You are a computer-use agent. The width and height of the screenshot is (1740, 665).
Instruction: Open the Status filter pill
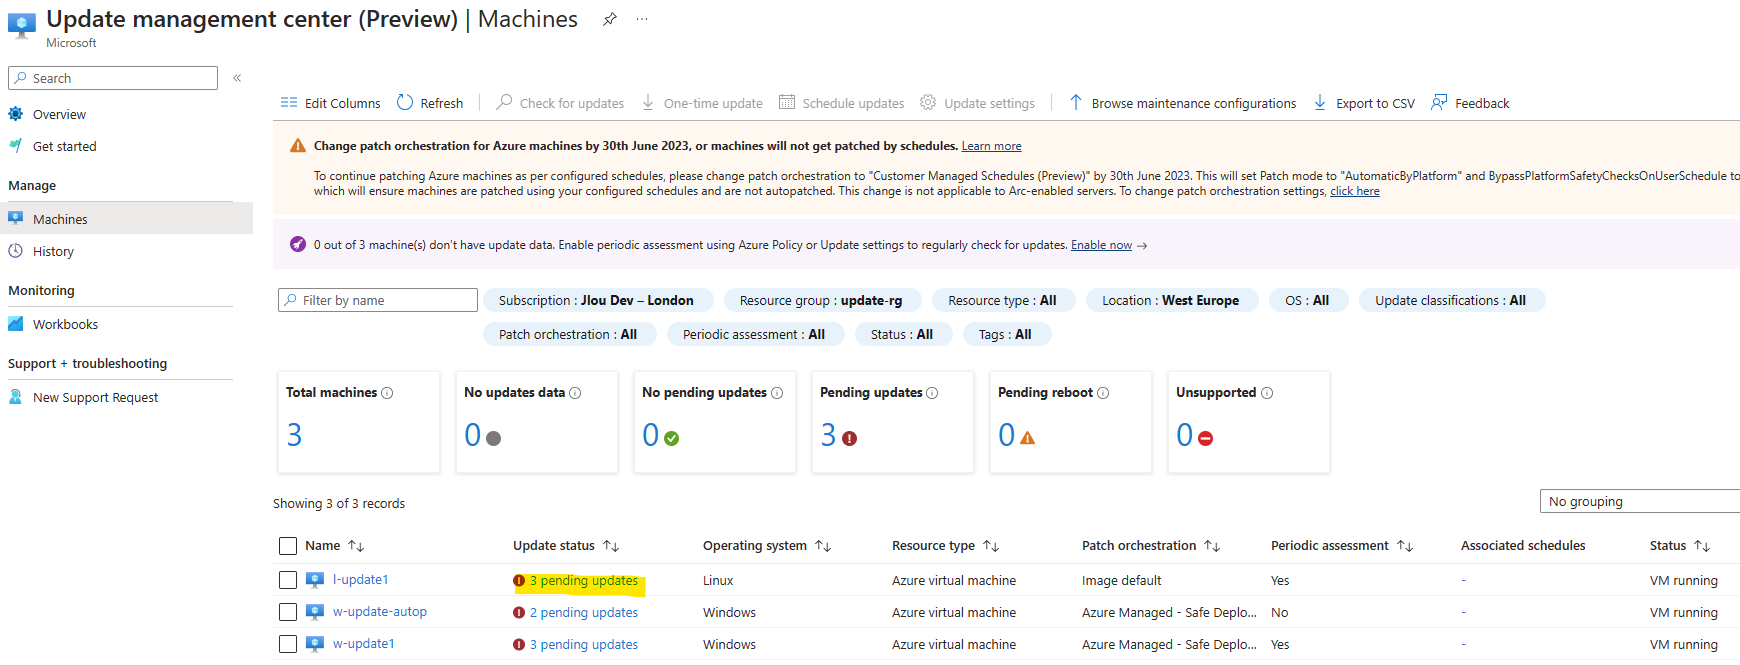click(x=902, y=334)
